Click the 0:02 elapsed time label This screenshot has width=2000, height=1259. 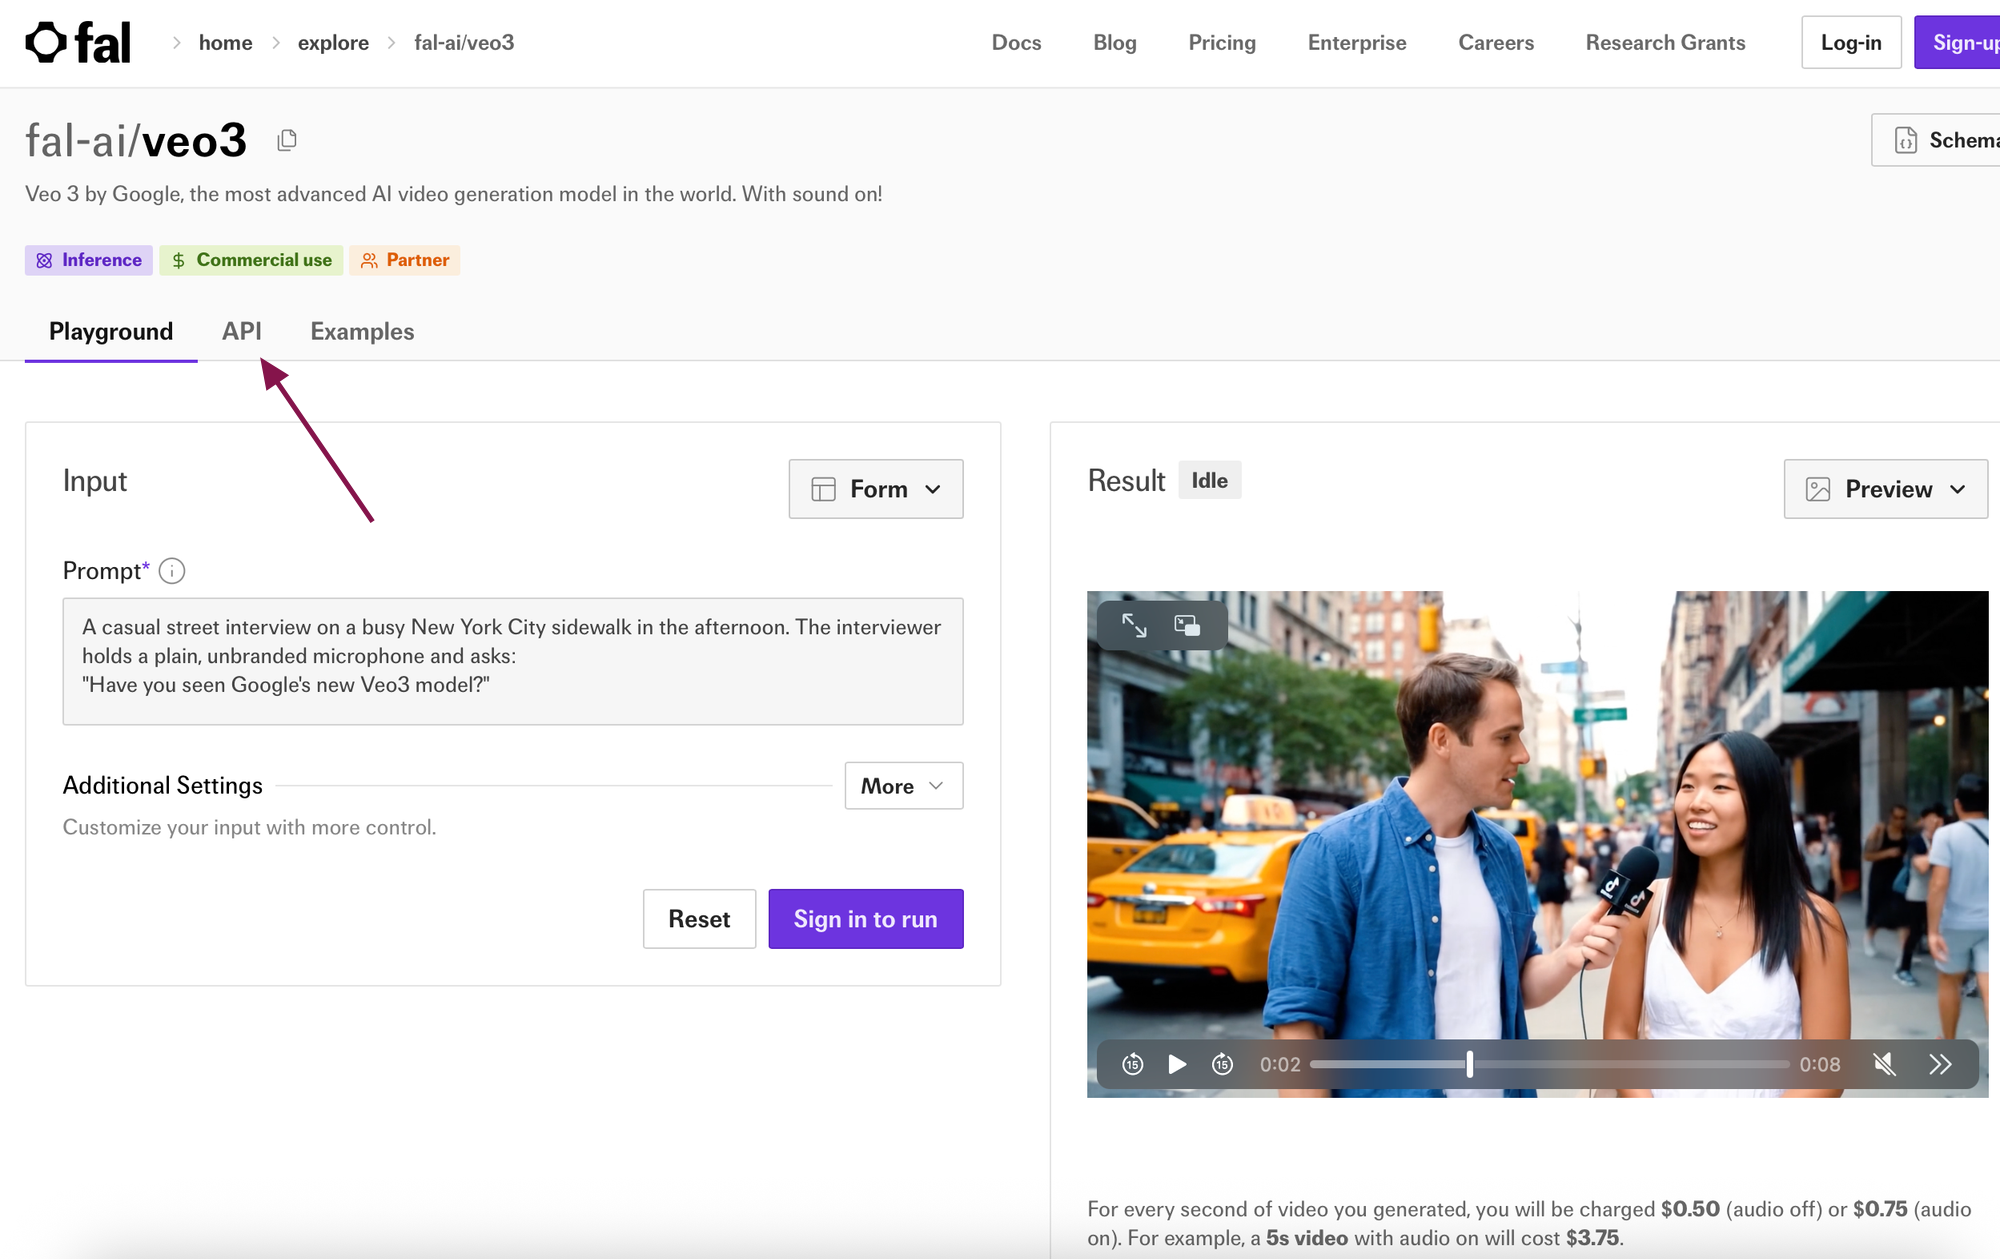click(1280, 1064)
